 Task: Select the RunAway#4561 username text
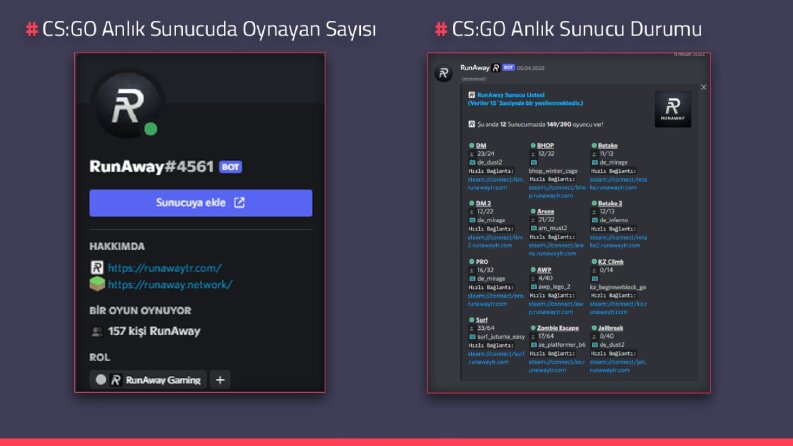[151, 166]
